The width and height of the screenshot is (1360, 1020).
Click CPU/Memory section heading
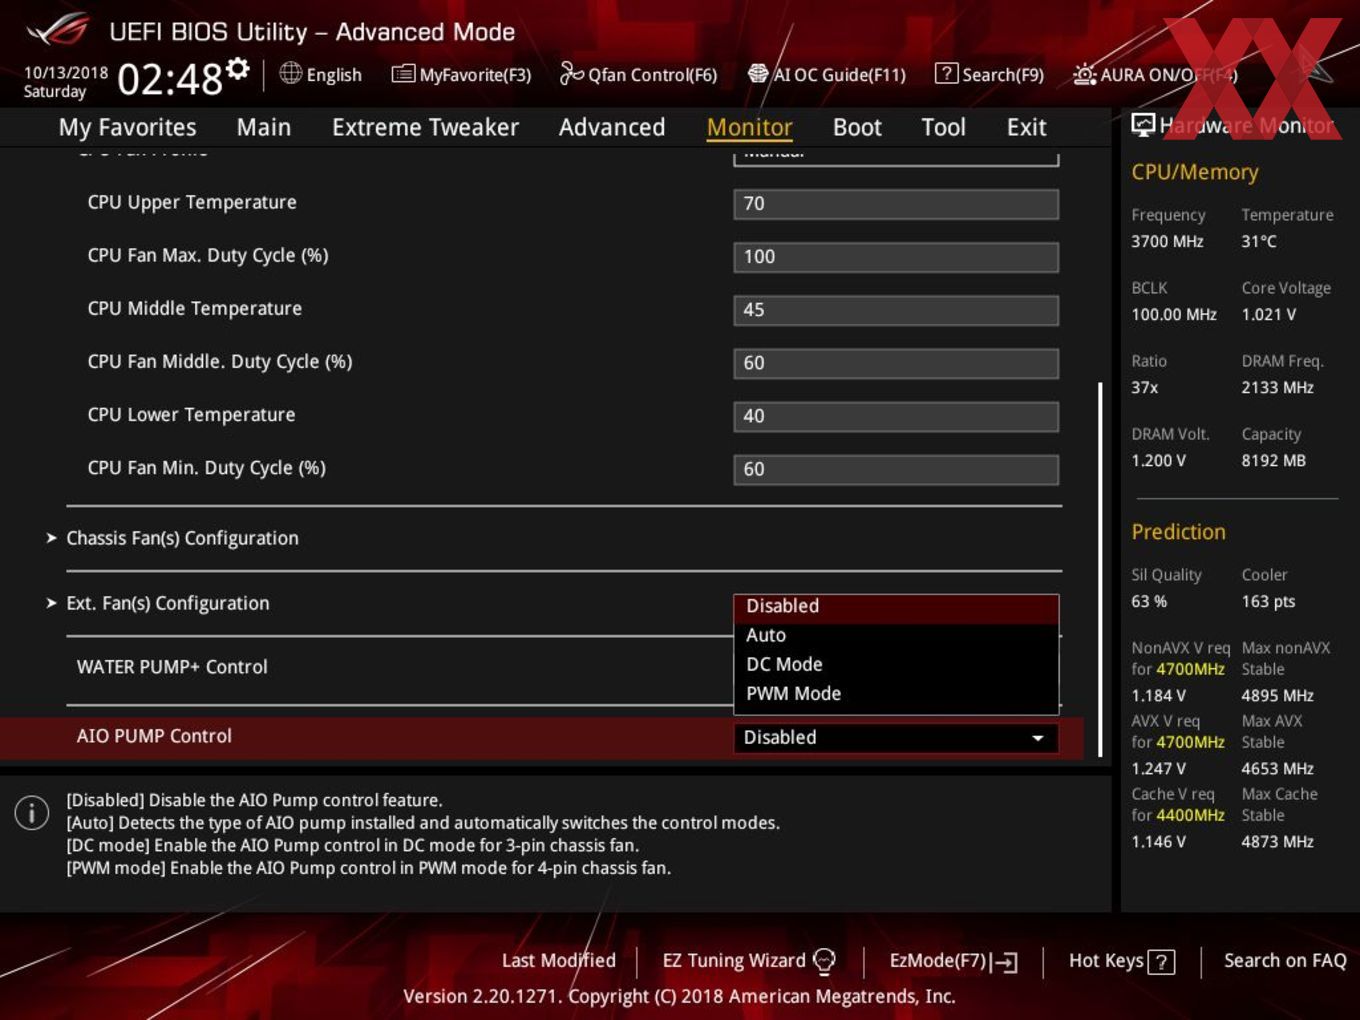[x=1195, y=172]
